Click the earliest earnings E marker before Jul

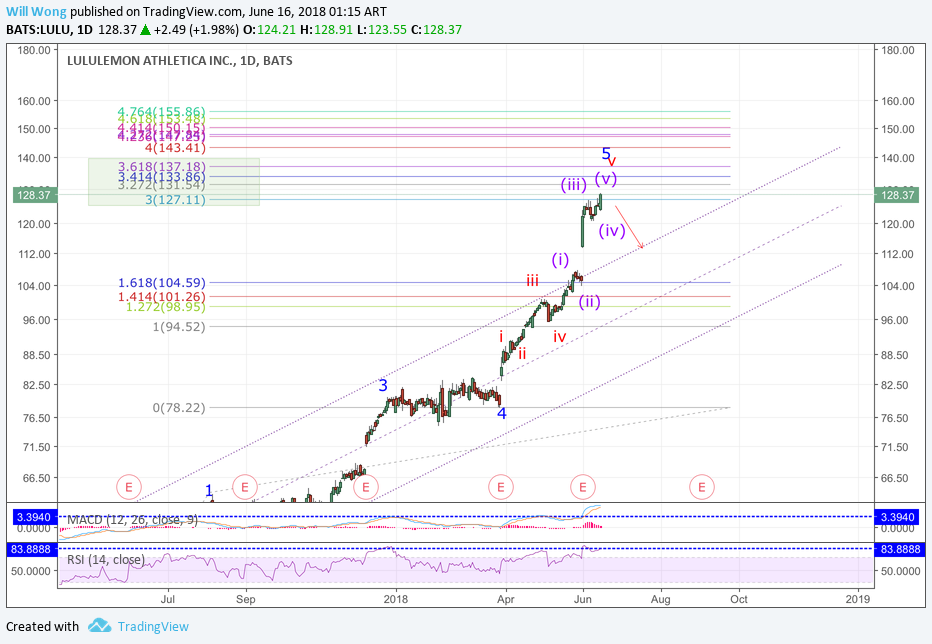[x=128, y=487]
